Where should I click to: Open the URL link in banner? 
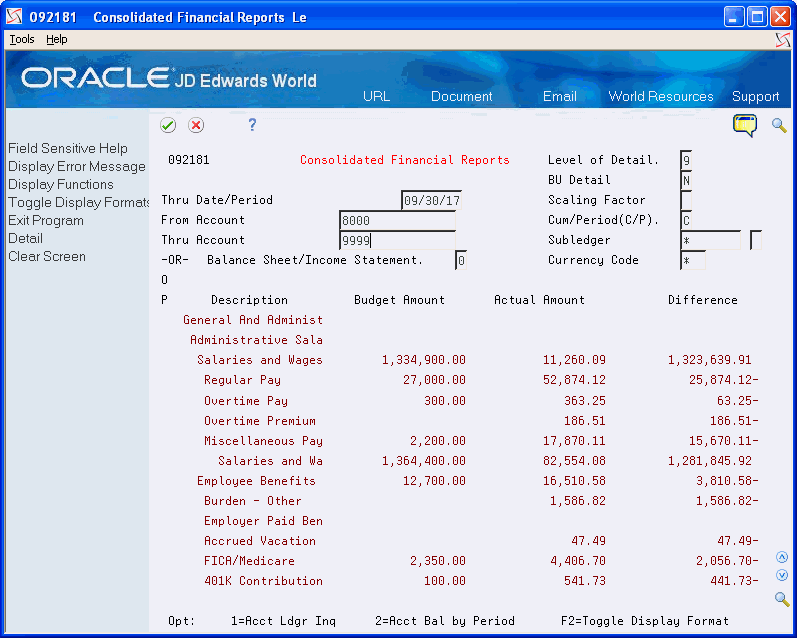pos(376,96)
